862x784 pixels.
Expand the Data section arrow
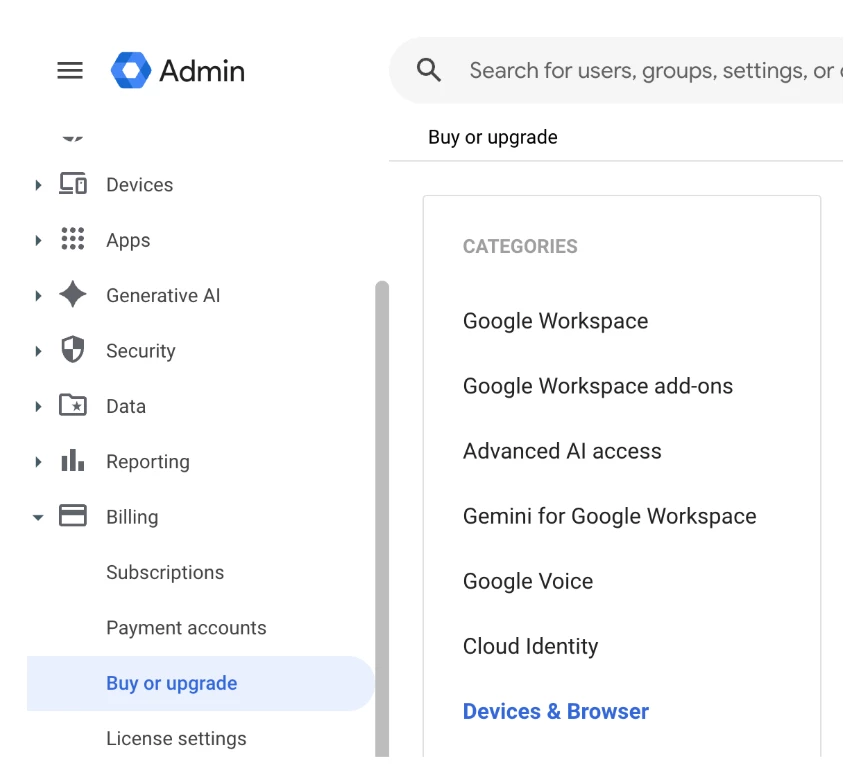point(38,406)
